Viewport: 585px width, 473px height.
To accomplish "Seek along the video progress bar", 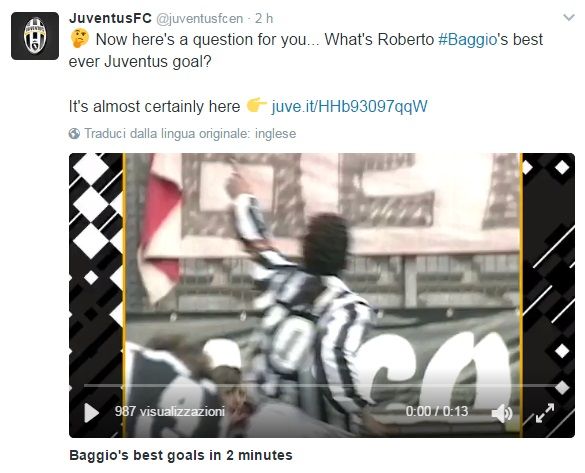I will click(323, 385).
